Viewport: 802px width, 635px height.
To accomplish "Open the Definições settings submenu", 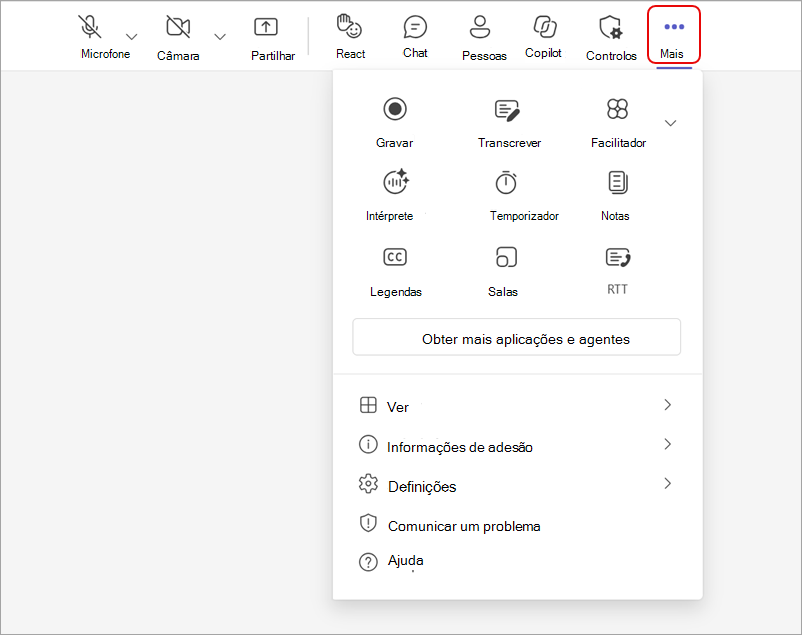I will (x=517, y=486).
